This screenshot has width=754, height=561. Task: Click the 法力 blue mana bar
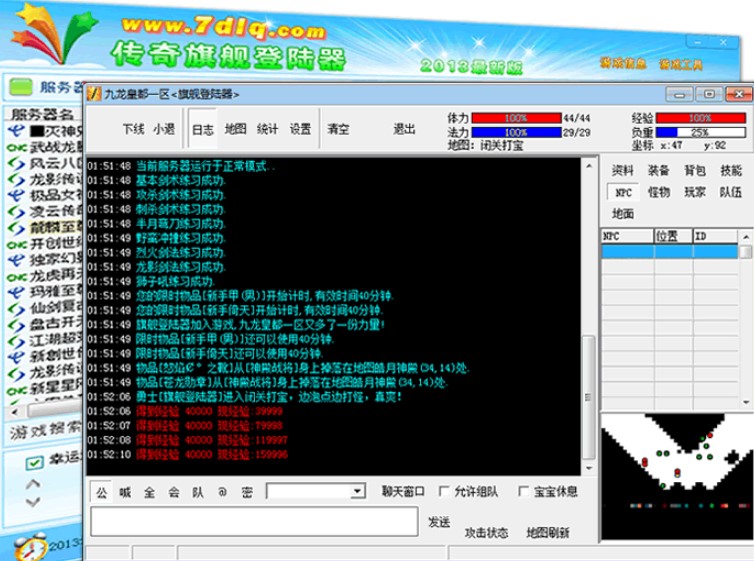pyautogui.click(x=516, y=132)
